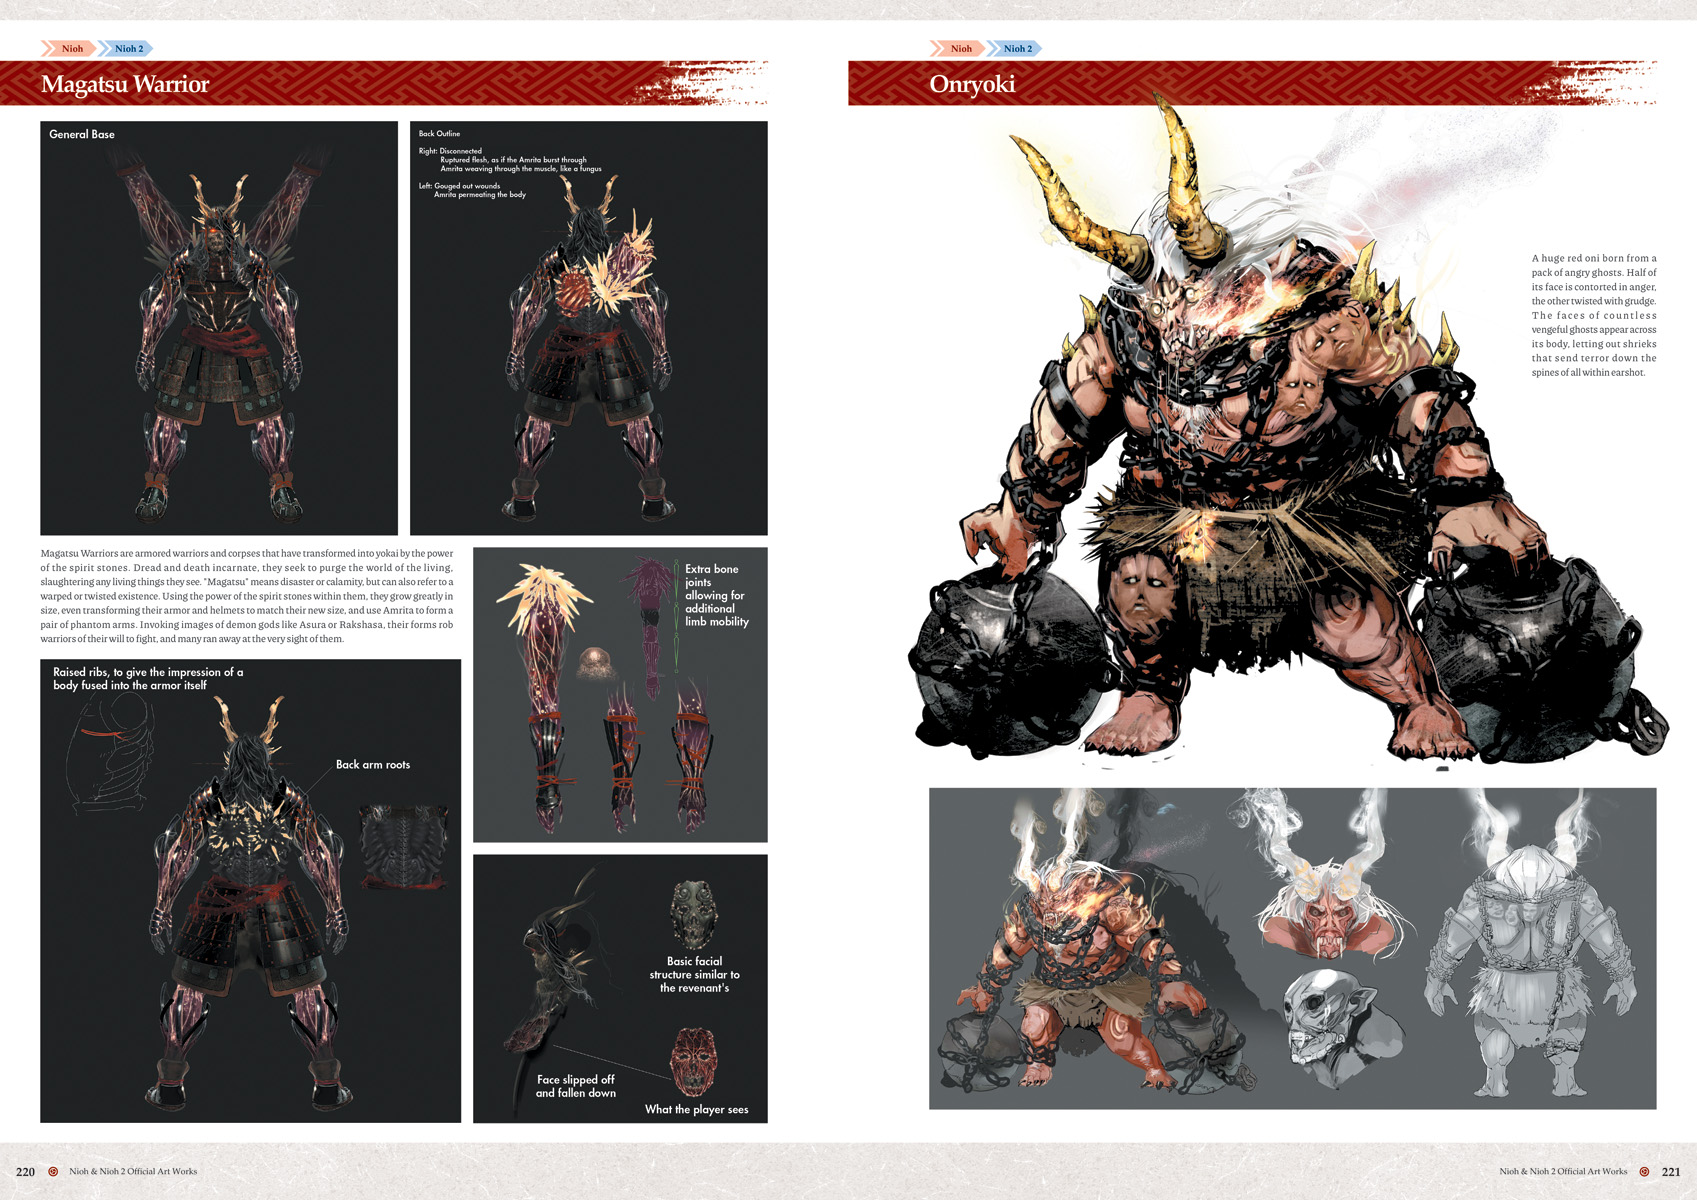
Task: Click the red emblem icon beside page 220
Action: [53, 1171]
